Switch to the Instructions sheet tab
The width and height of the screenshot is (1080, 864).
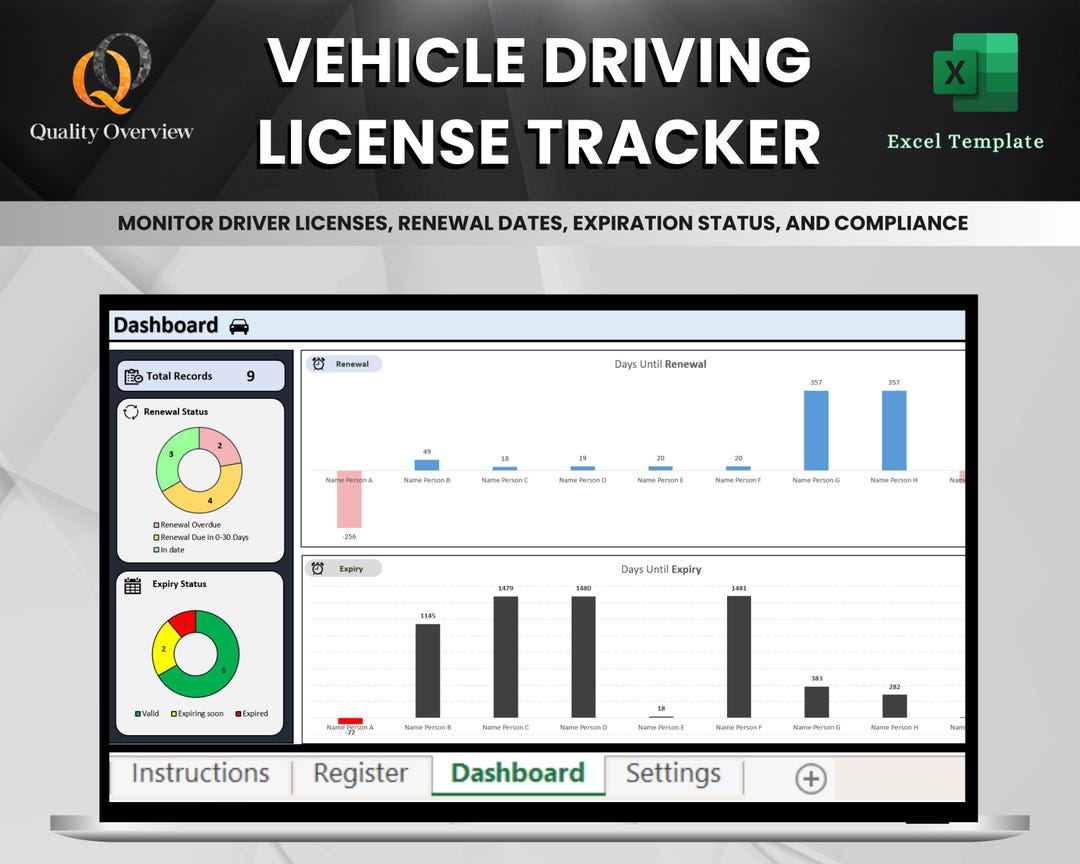tap(199, 773)
